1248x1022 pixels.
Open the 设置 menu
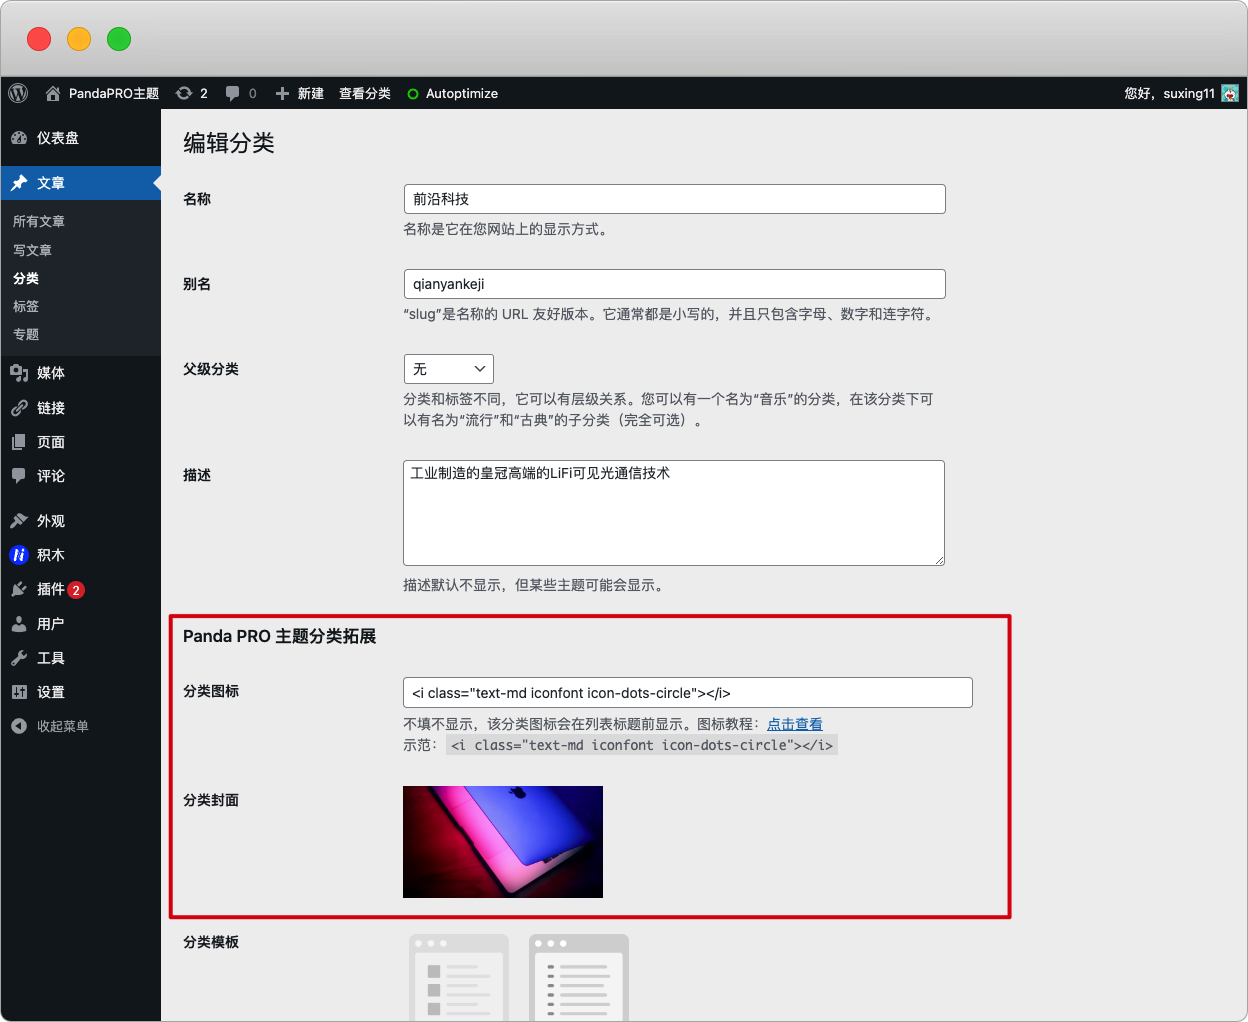(x=80, y=692)
